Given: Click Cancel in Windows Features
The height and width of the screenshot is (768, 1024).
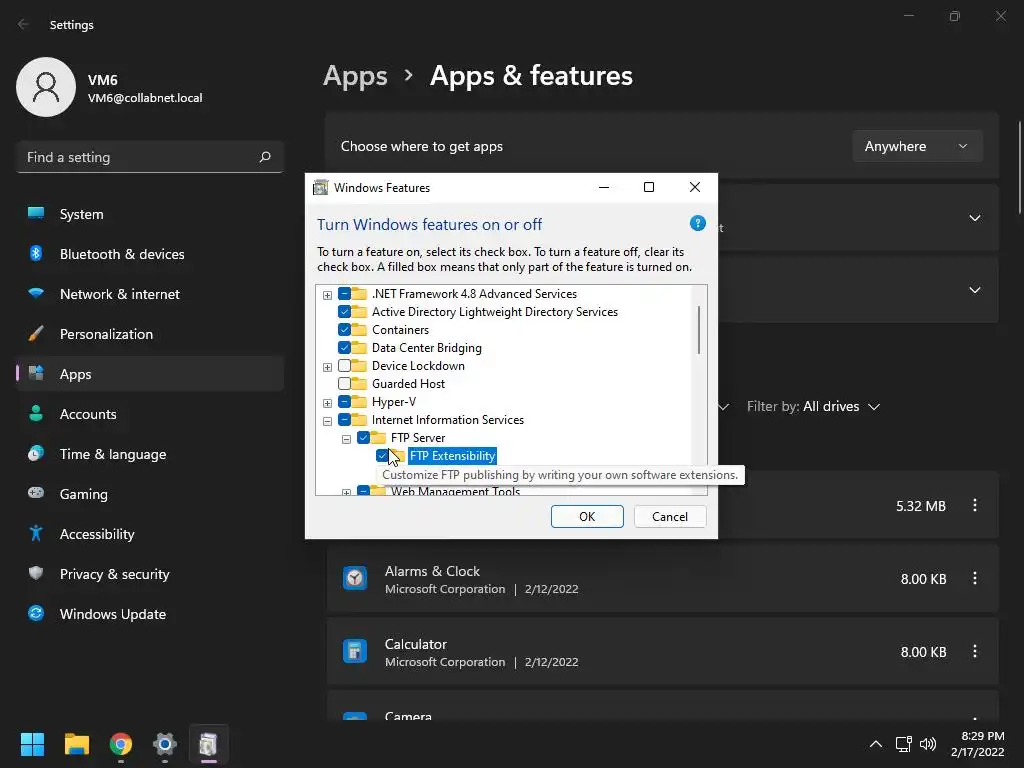Looking at the screenshot, I should tap(670, 517).
